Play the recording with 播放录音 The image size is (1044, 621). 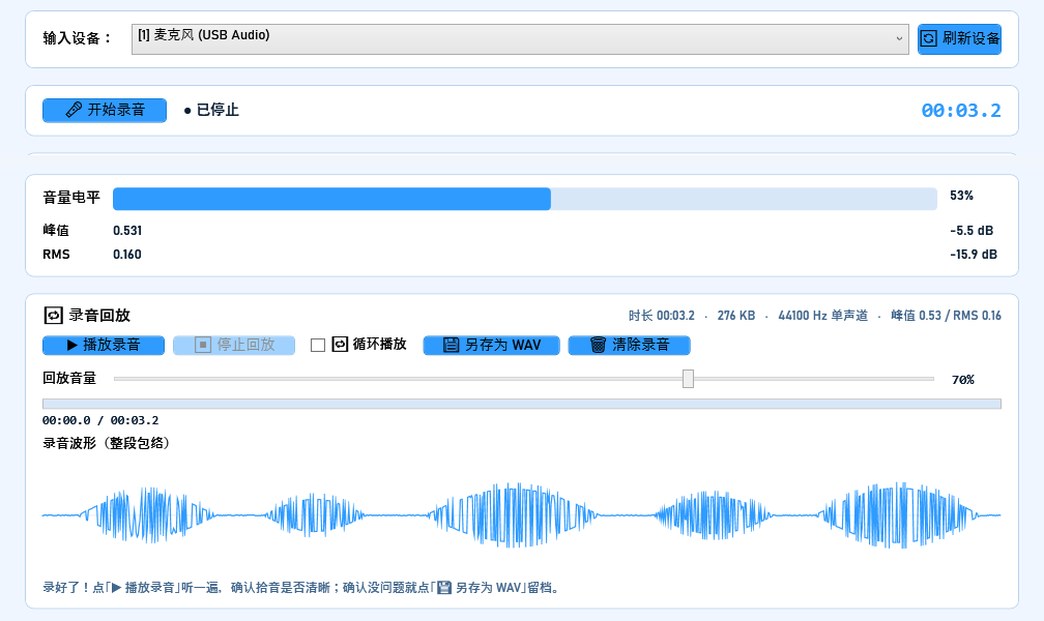click(103, 345)
